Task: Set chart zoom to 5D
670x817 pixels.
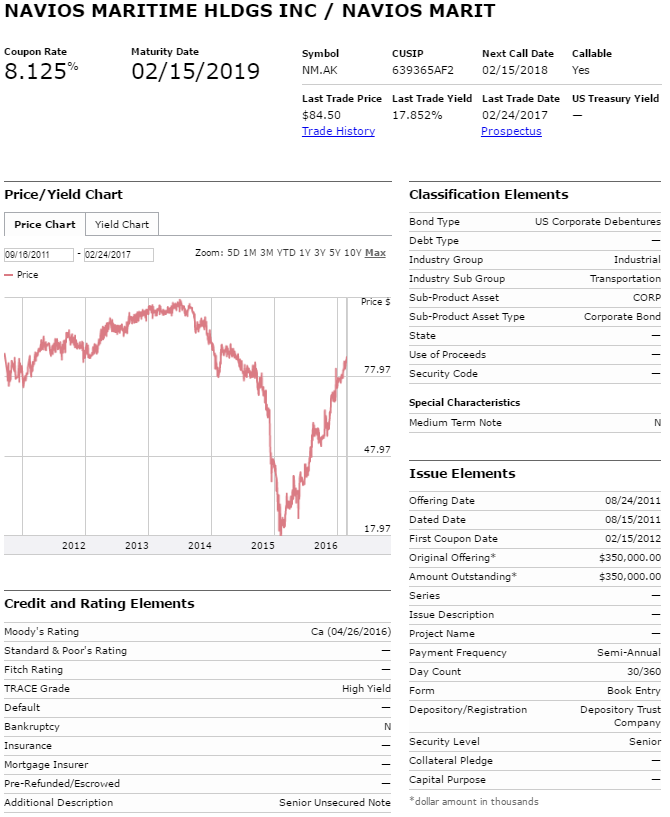Action: 233,253
